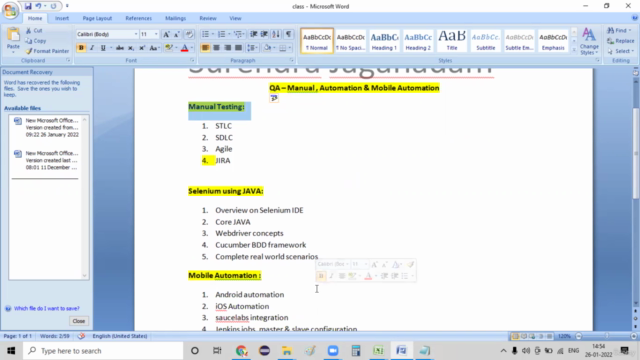640x360 pixels.
Task: Apply the No Spacing style
Action: (x=350, y=41)
